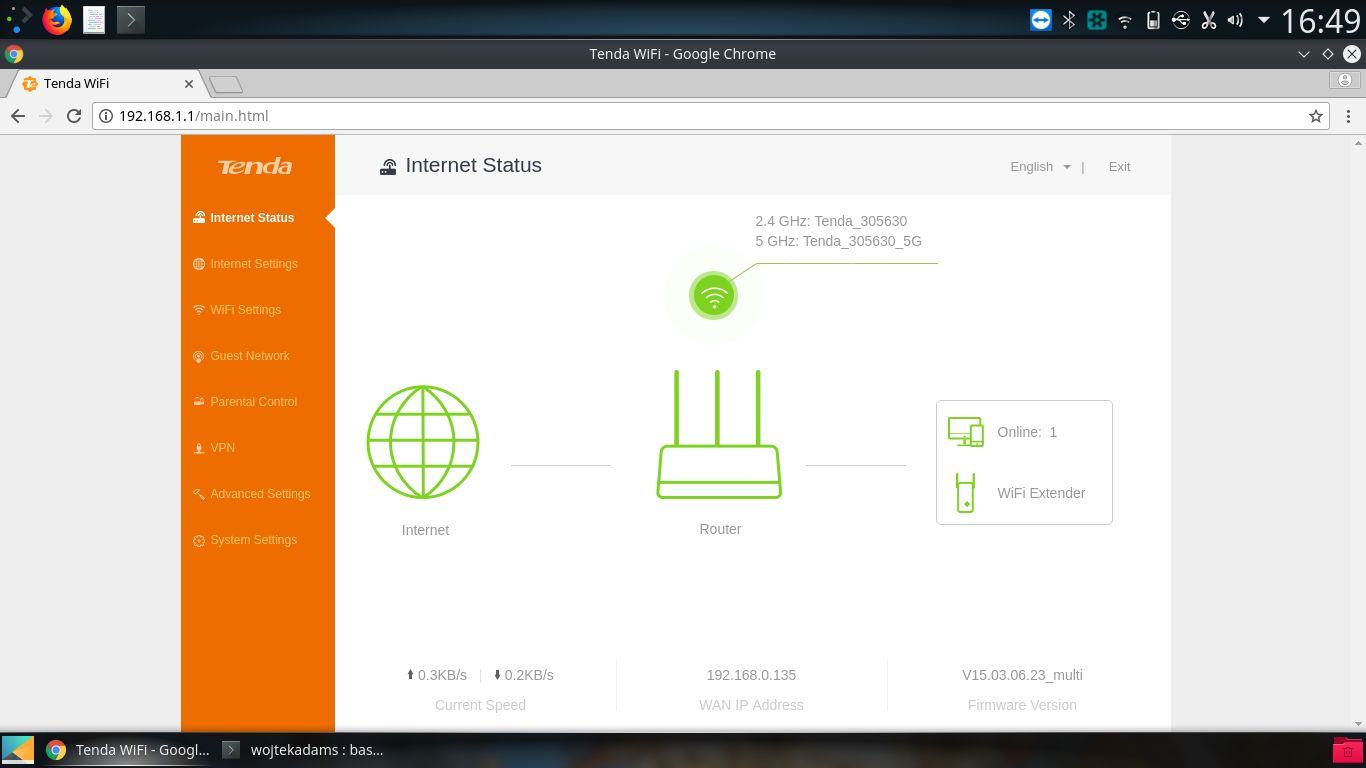Click the Chrome user profile button

1345,80
